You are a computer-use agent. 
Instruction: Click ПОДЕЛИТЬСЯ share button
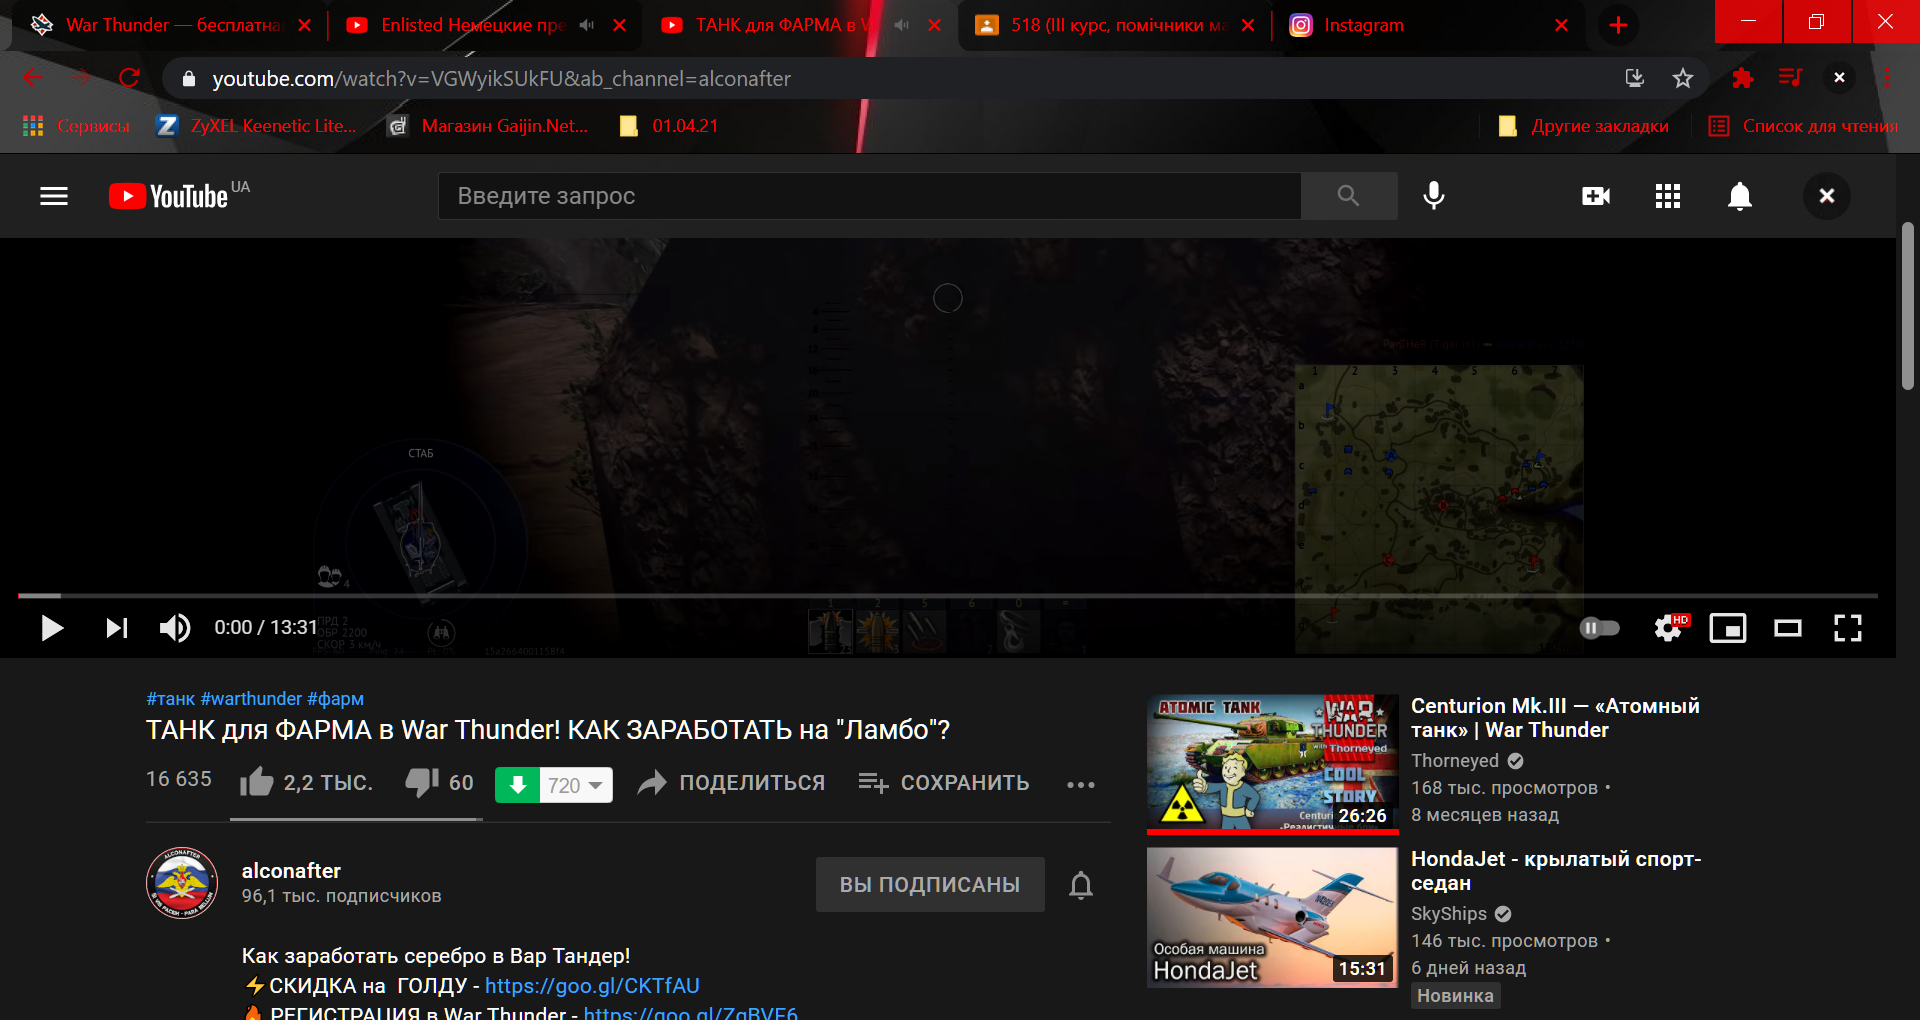732,783
